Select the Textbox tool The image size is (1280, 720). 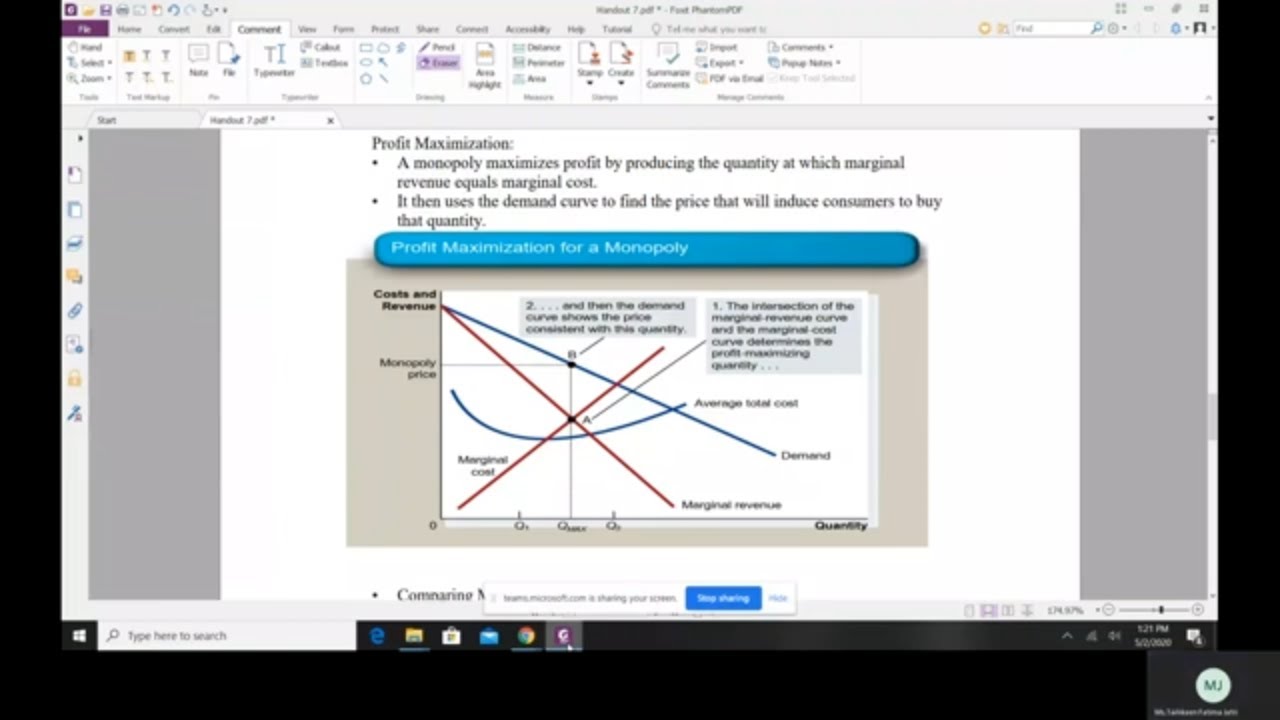click(x=324, y=62)
